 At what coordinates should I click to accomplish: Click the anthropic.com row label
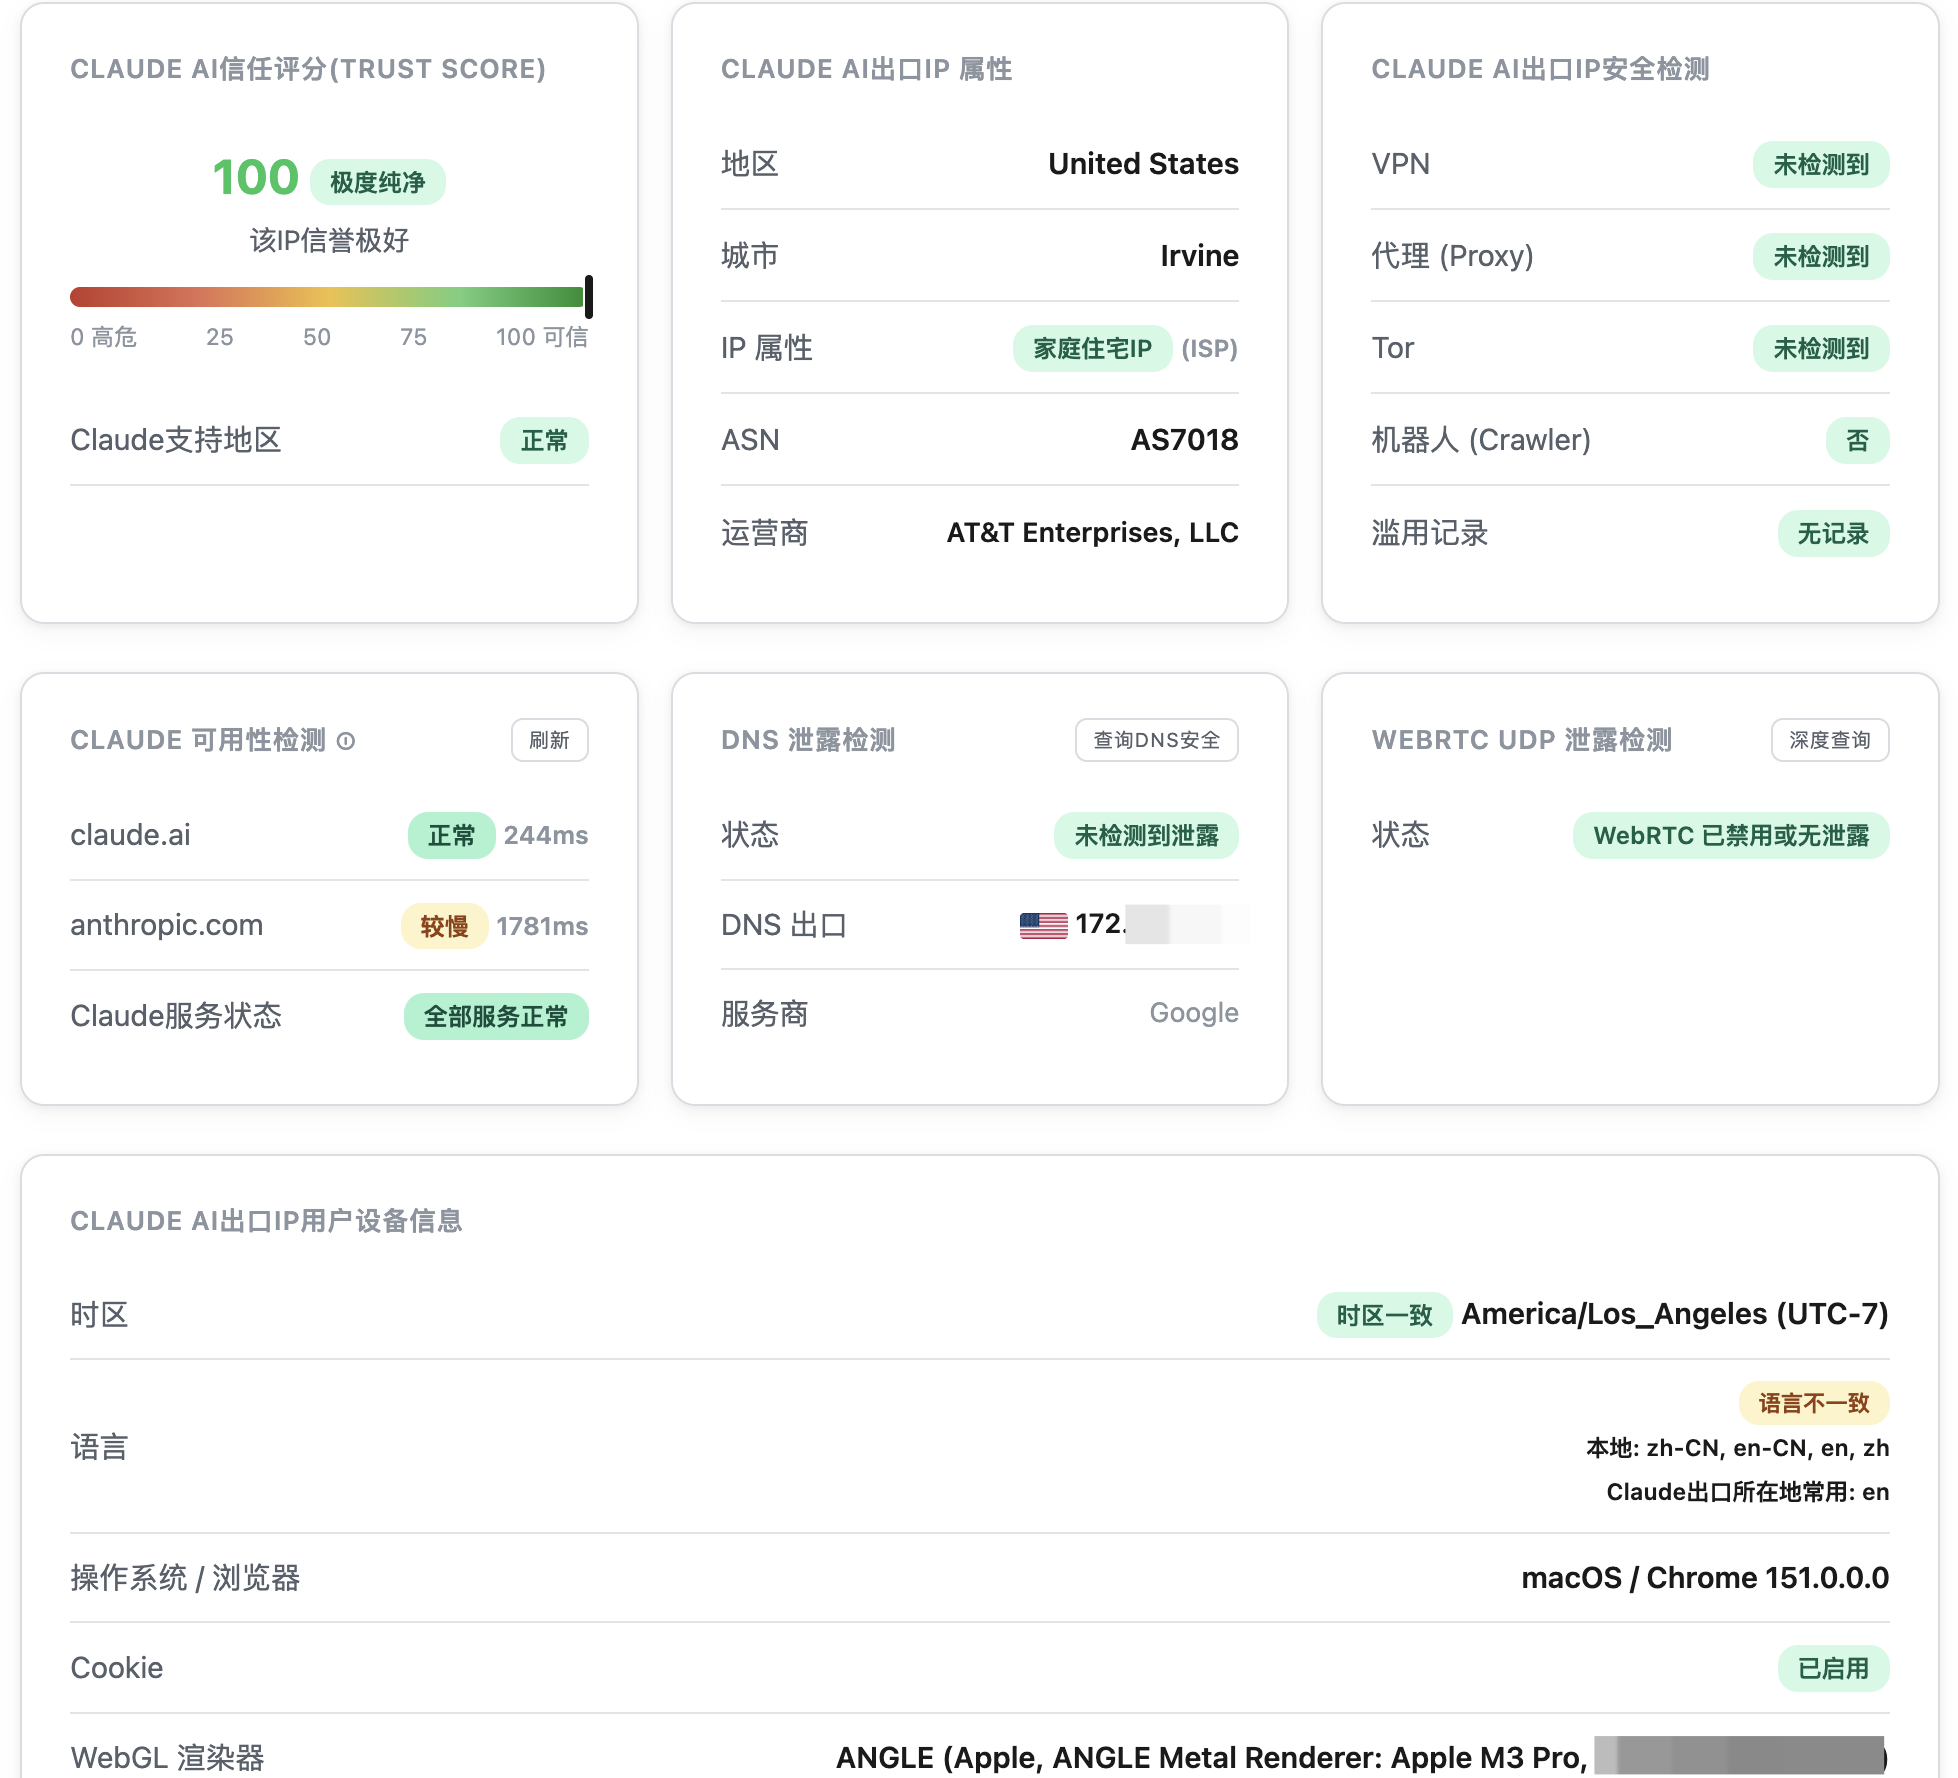(166, 925)
